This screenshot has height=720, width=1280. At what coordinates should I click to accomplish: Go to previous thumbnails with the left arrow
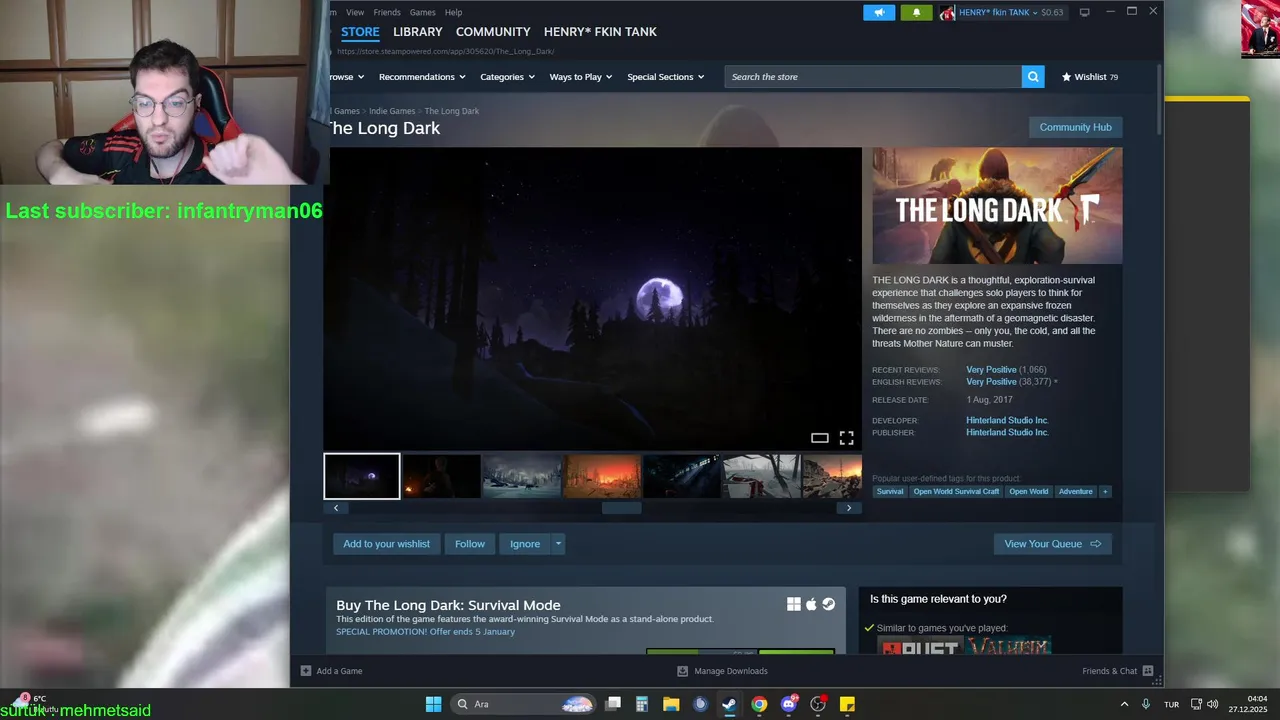coord(336,508)
